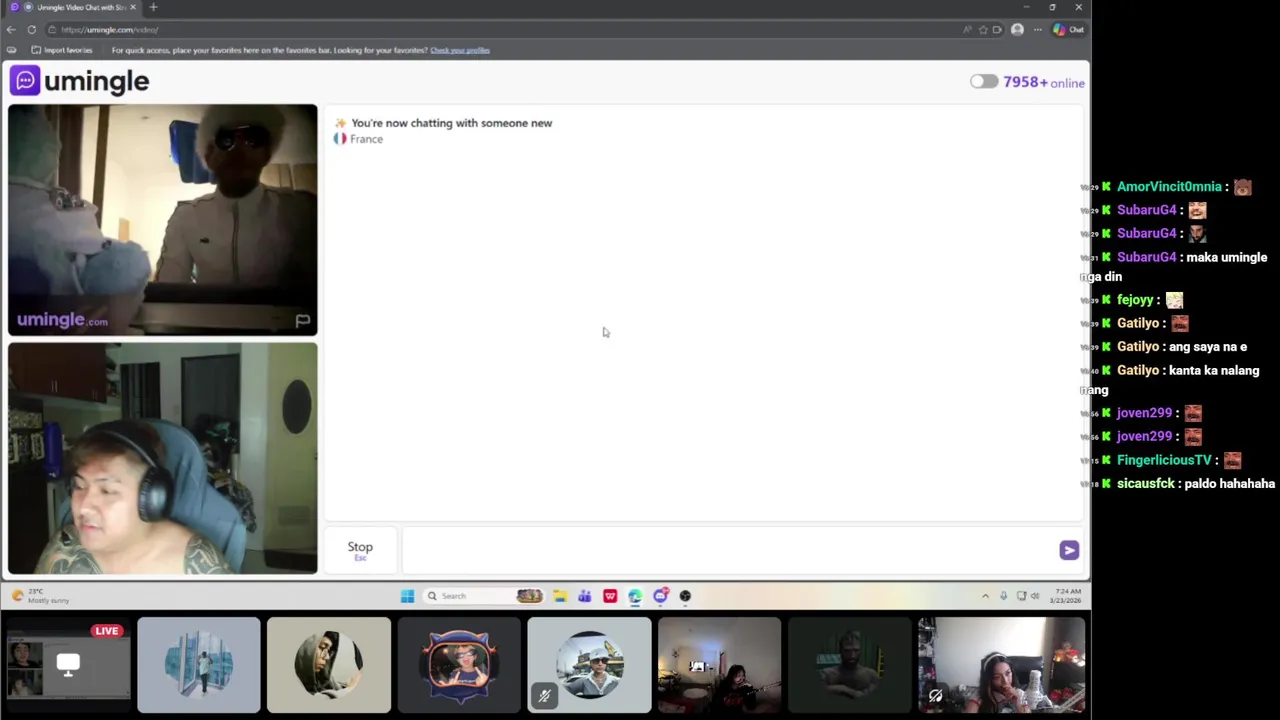Click the France country label

coord(366,139)
